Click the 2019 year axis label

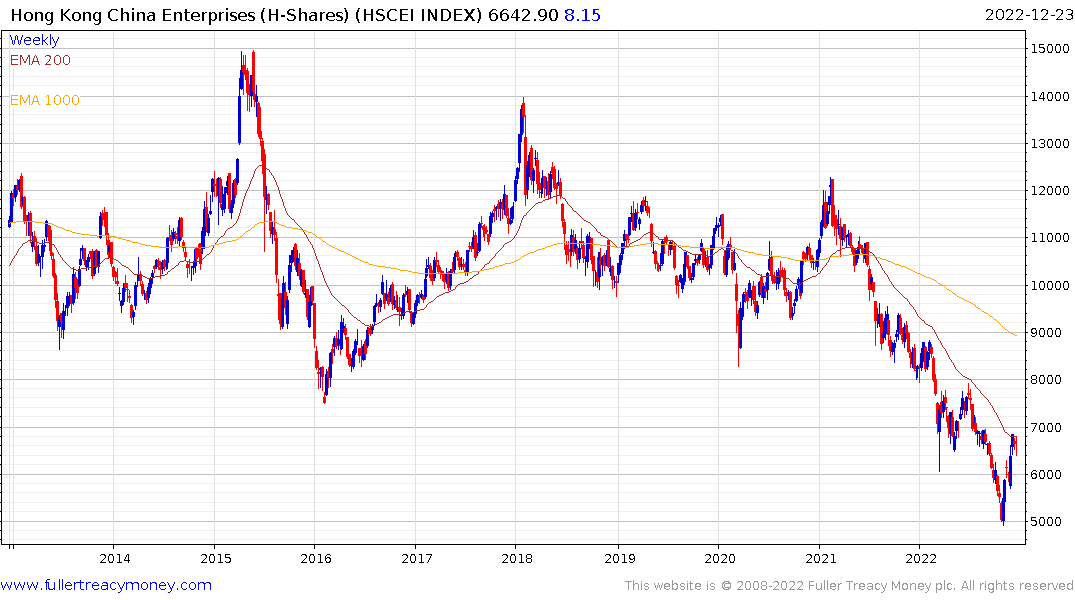click(x=620, y=558)
